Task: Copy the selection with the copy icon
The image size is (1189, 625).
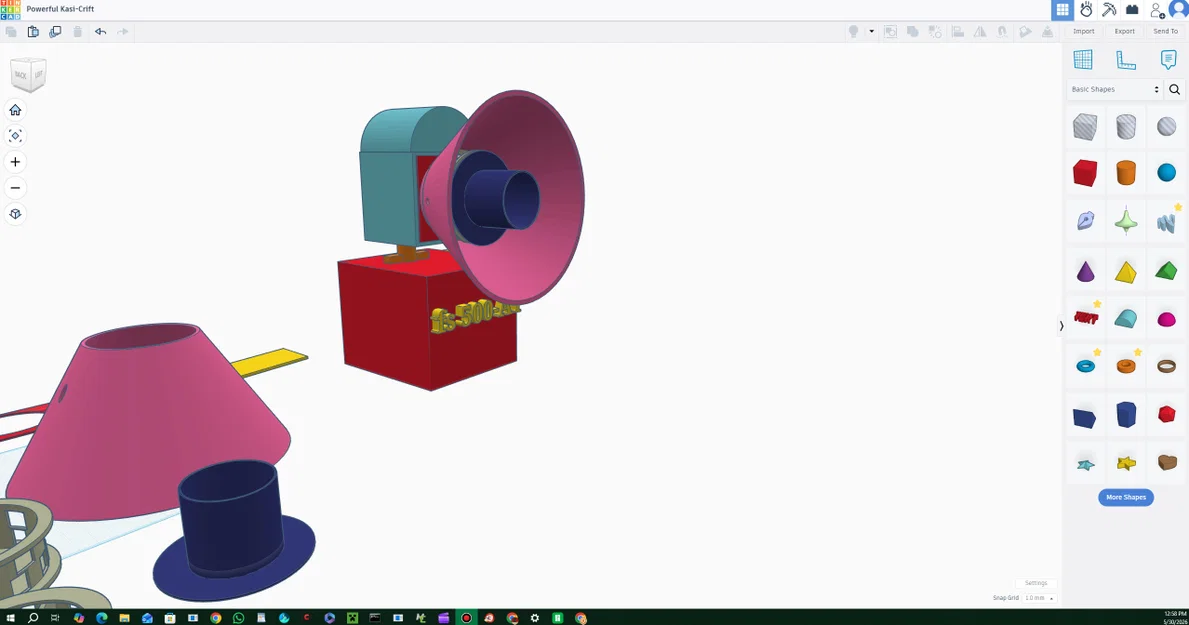Action: pyautogui.click(x=11, y=32)
